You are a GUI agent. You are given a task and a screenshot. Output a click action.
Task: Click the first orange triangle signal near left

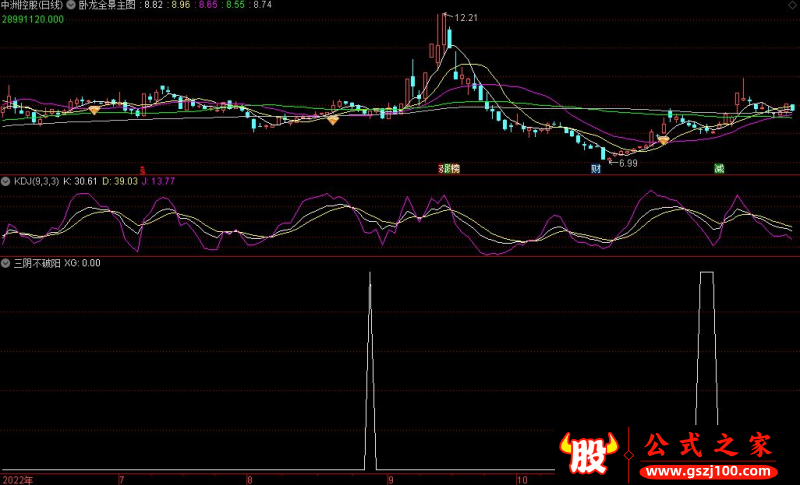tap(94, 110)
